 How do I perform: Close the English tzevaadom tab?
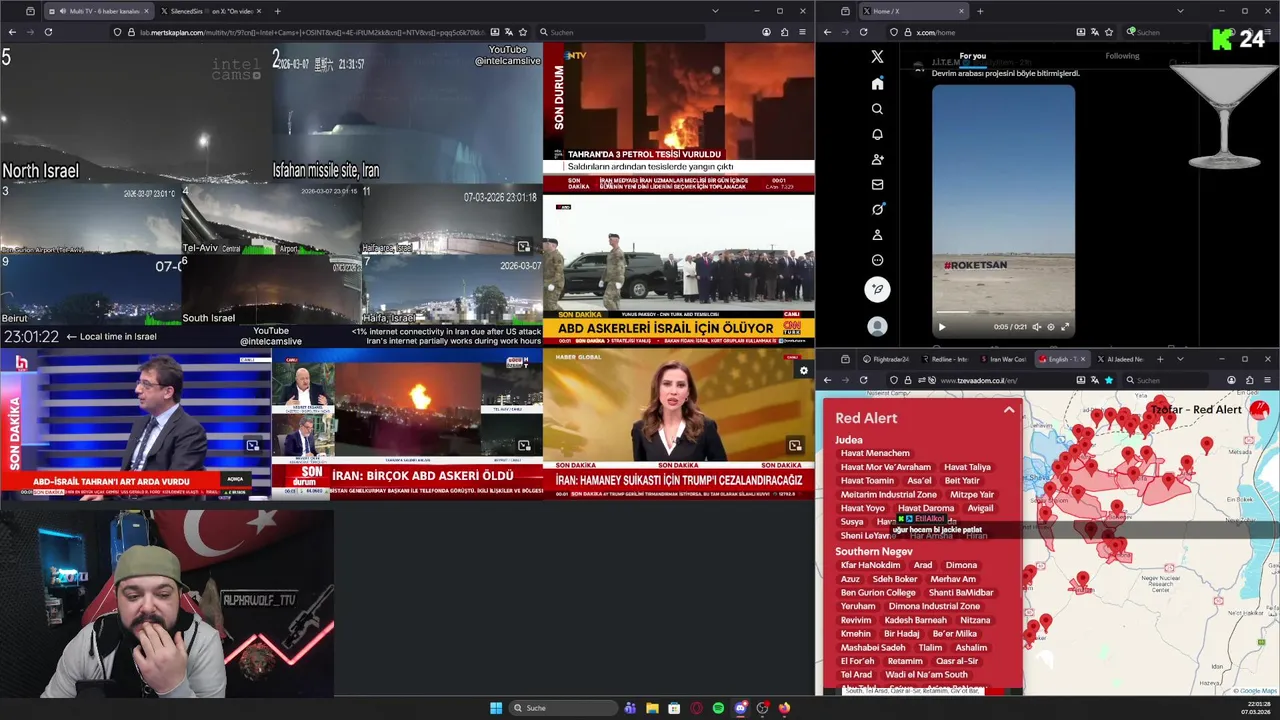click(x=1082, y=359)
